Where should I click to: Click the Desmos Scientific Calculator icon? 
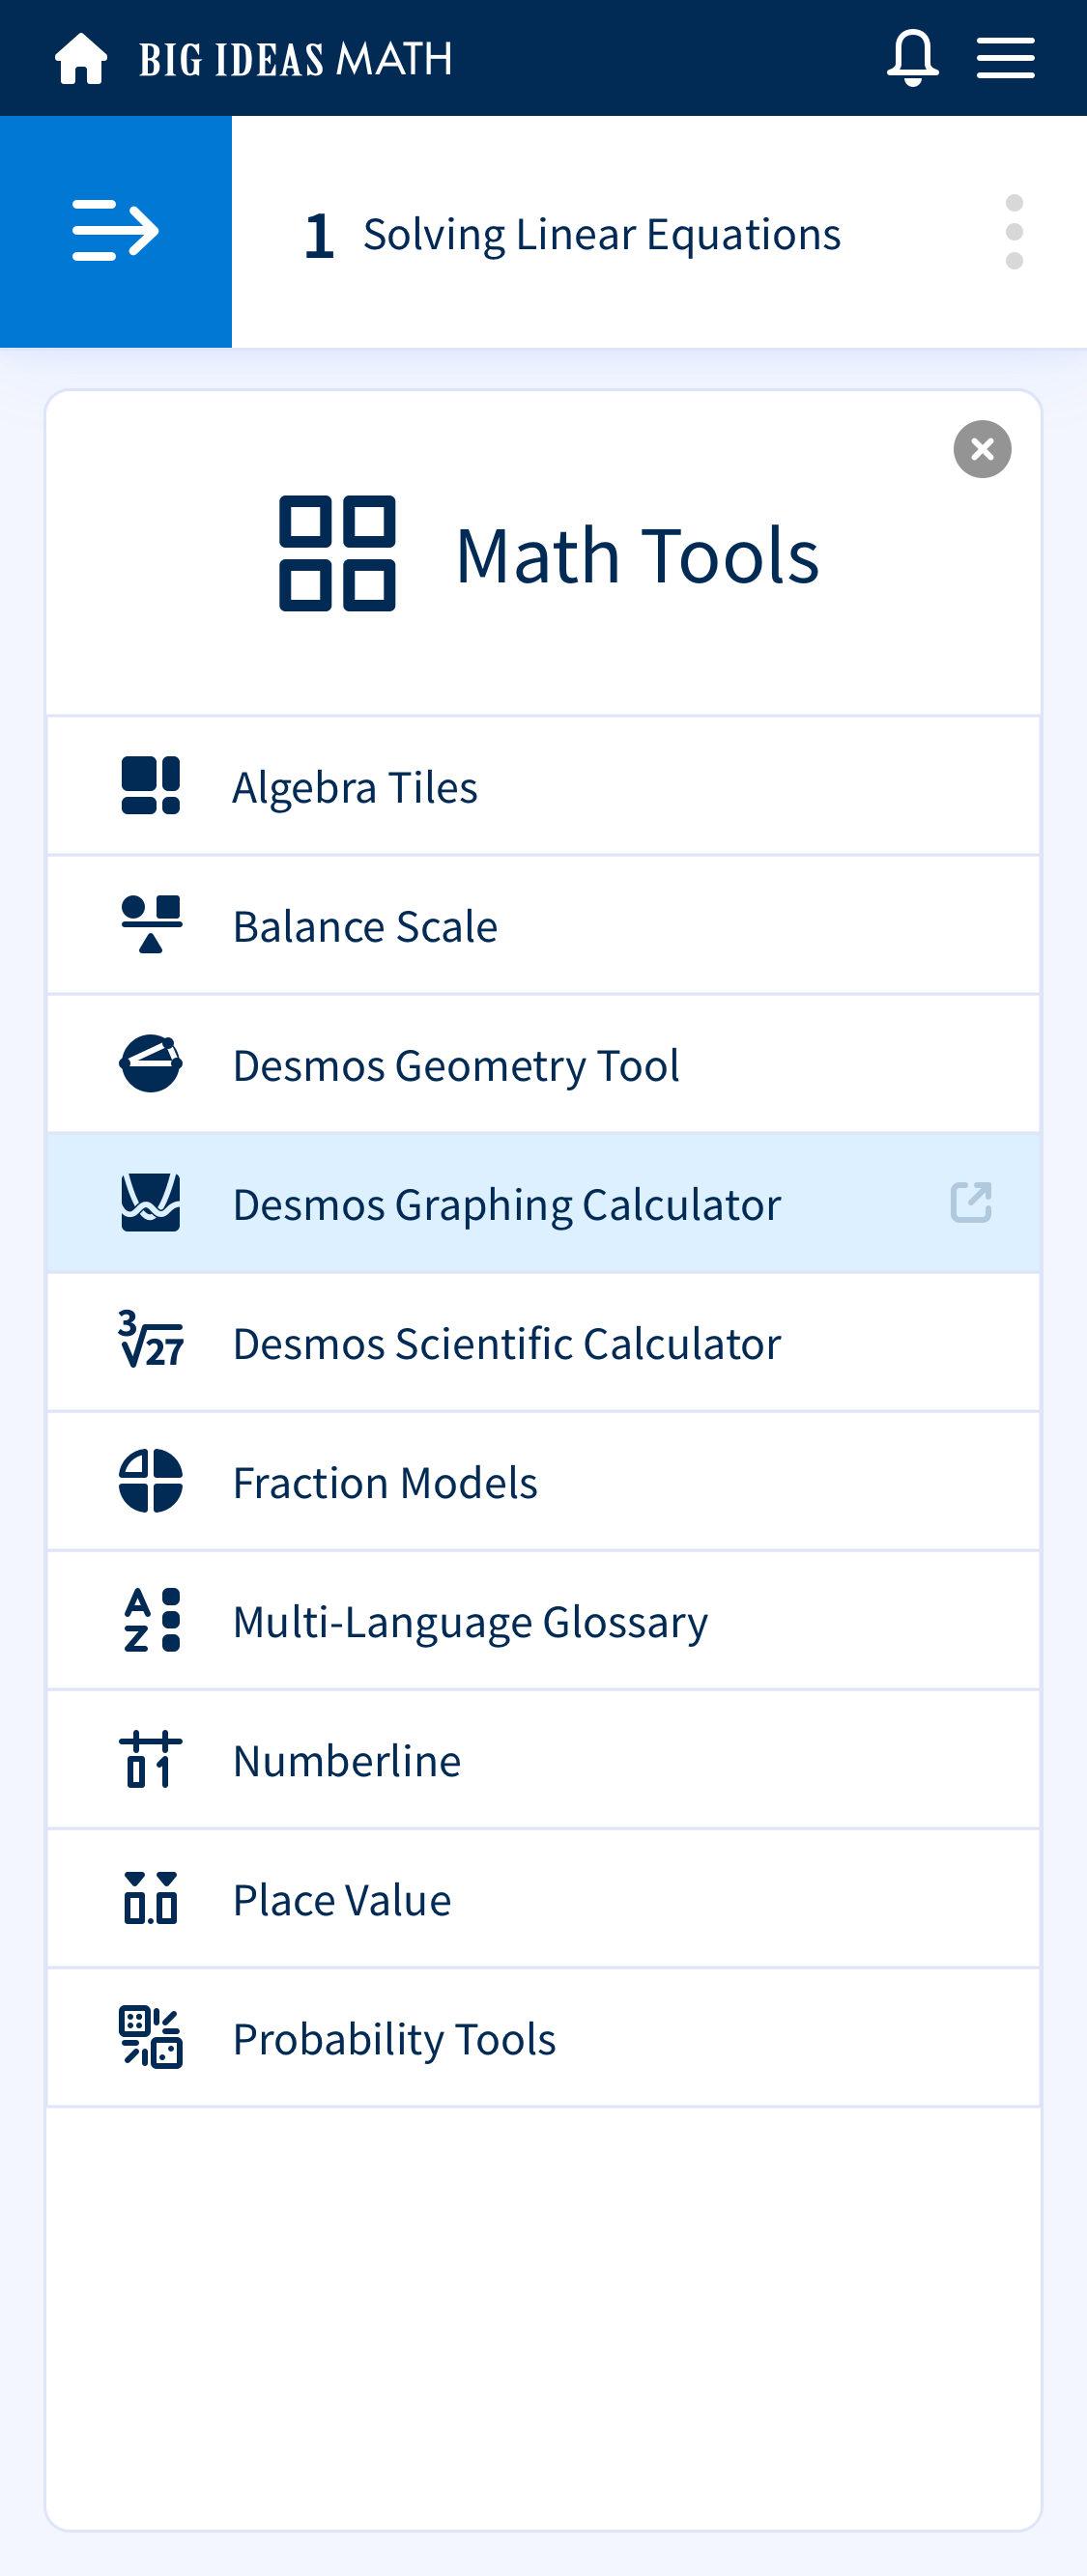pyautogui.click(x=151, y=1340)
